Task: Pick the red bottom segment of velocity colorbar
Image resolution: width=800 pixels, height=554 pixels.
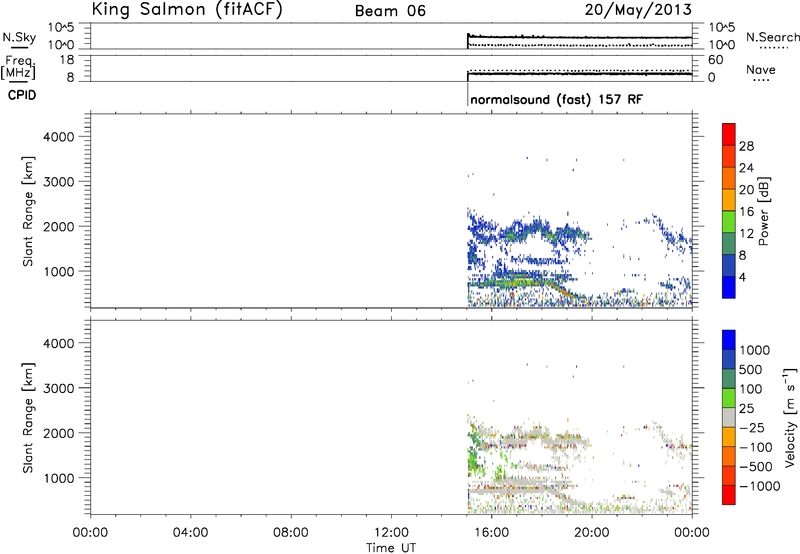Action: tap(729, 495)
